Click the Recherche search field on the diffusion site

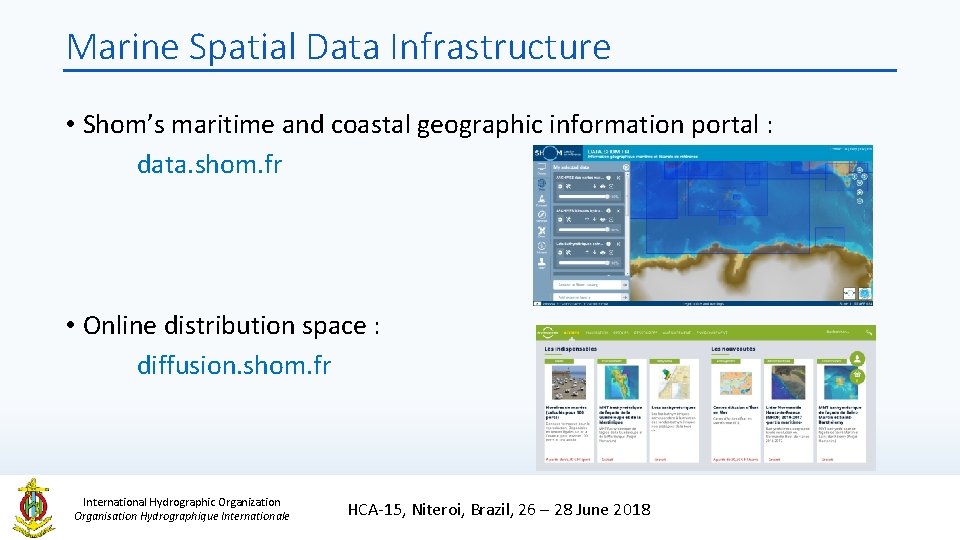838,332
